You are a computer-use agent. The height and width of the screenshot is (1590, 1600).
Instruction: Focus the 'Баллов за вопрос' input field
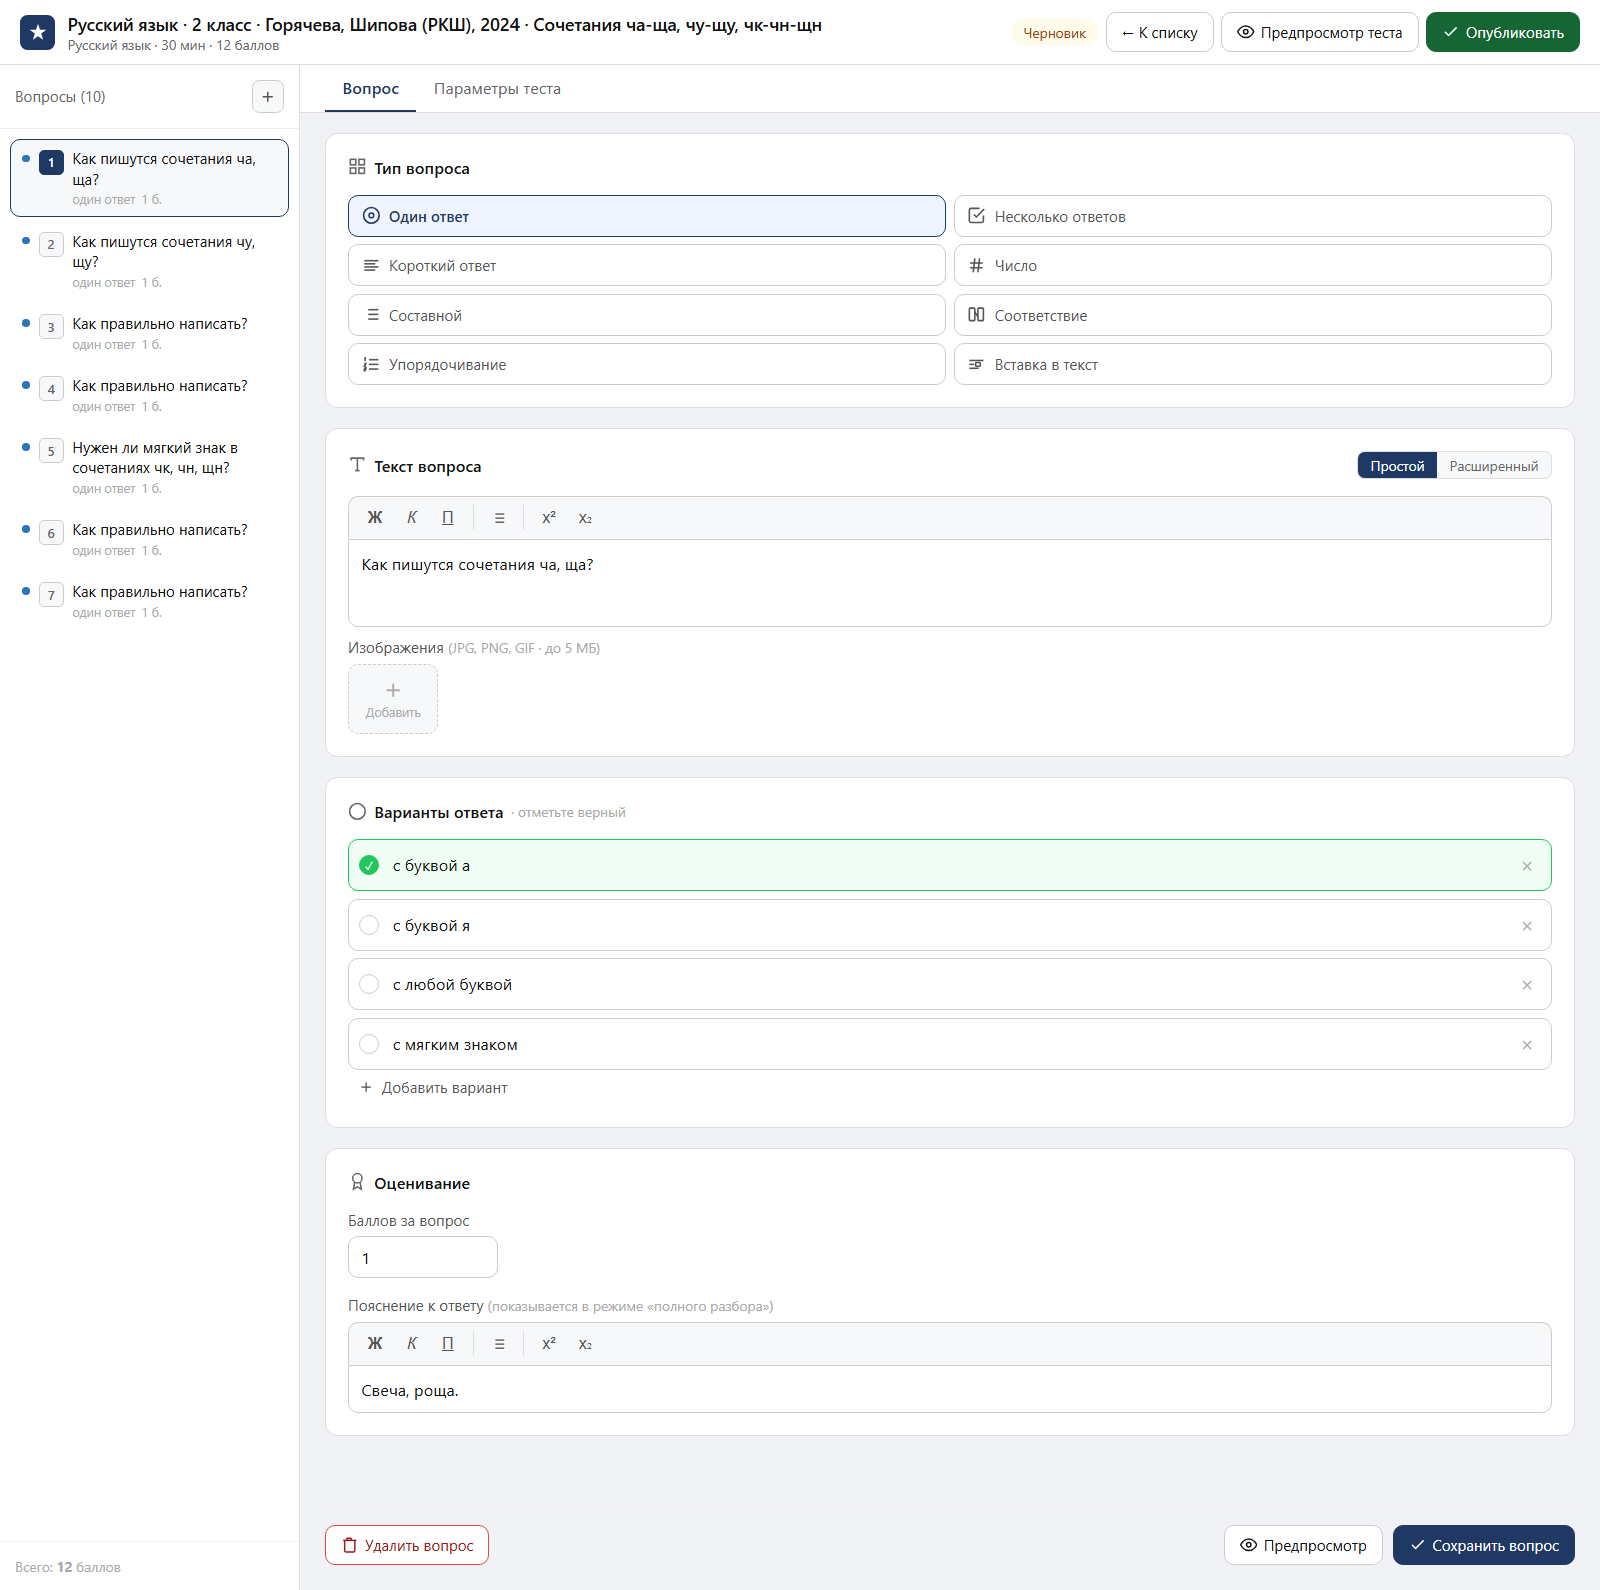[422, 1257]
